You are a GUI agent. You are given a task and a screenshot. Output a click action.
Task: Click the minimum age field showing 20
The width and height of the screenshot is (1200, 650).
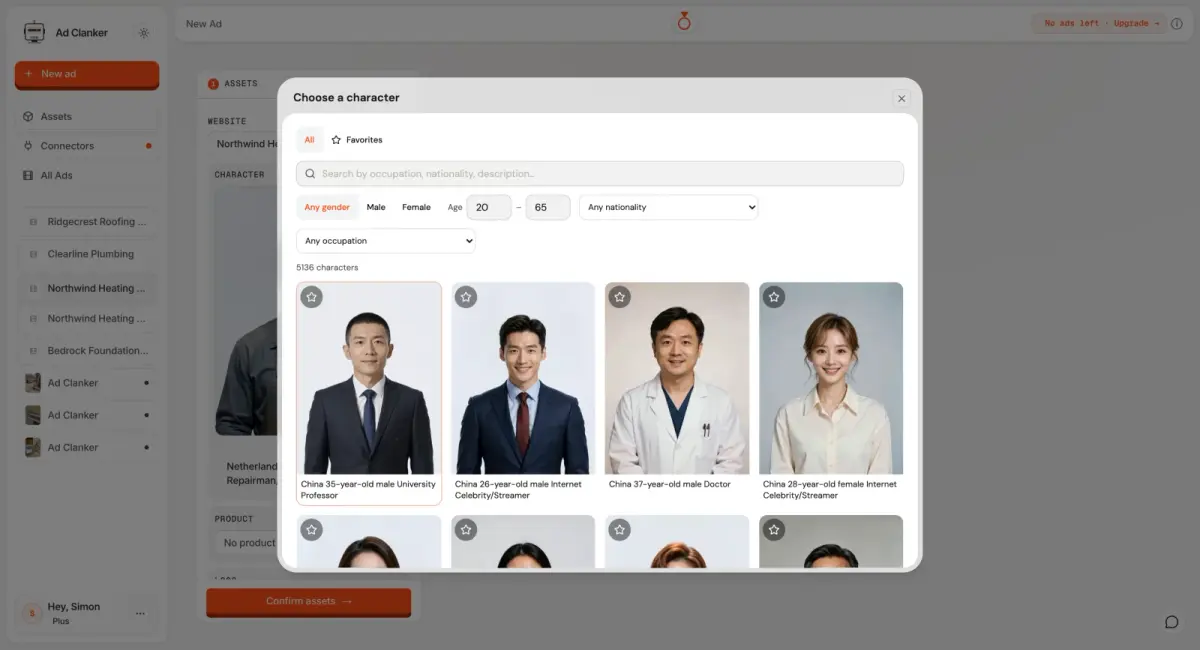tap(488, 207)
